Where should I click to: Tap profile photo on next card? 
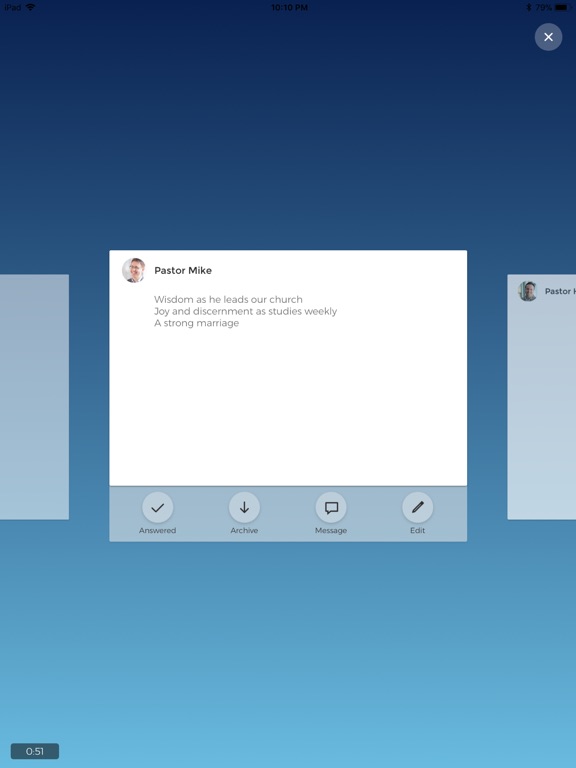tap(528, 291)
